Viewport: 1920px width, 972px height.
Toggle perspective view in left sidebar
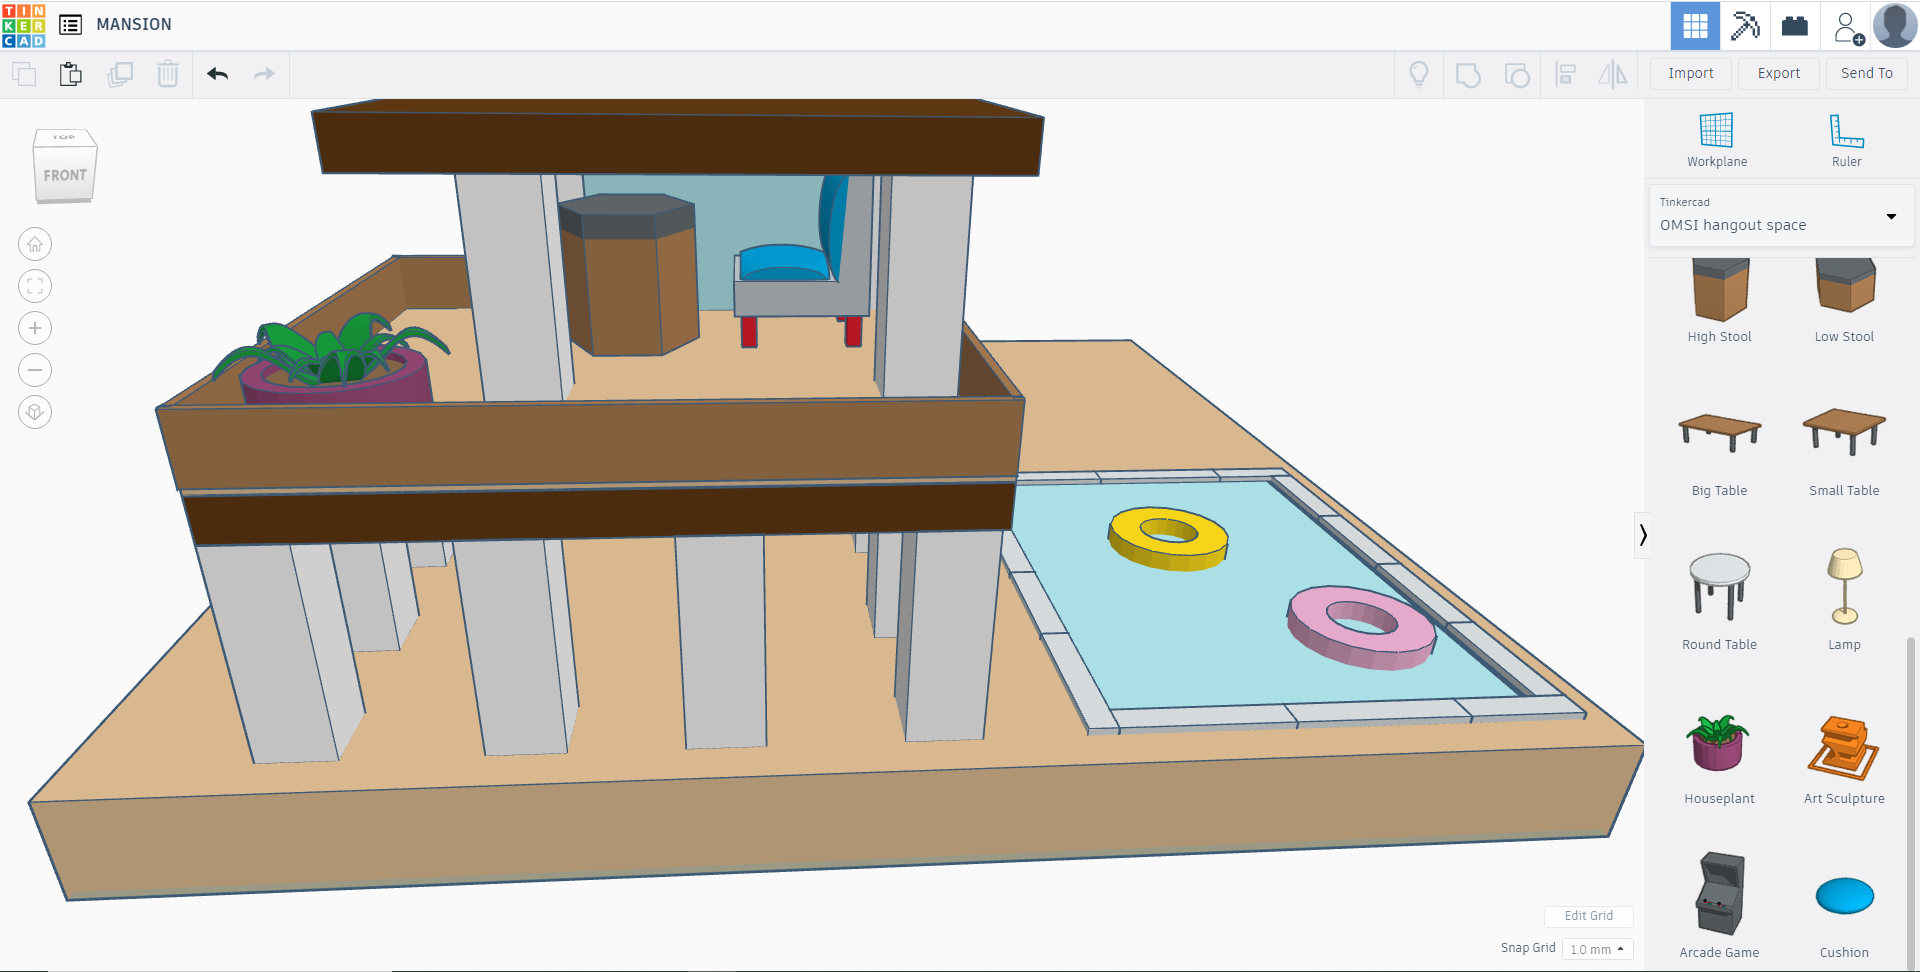pyautogui.click(x=35, y=411)
